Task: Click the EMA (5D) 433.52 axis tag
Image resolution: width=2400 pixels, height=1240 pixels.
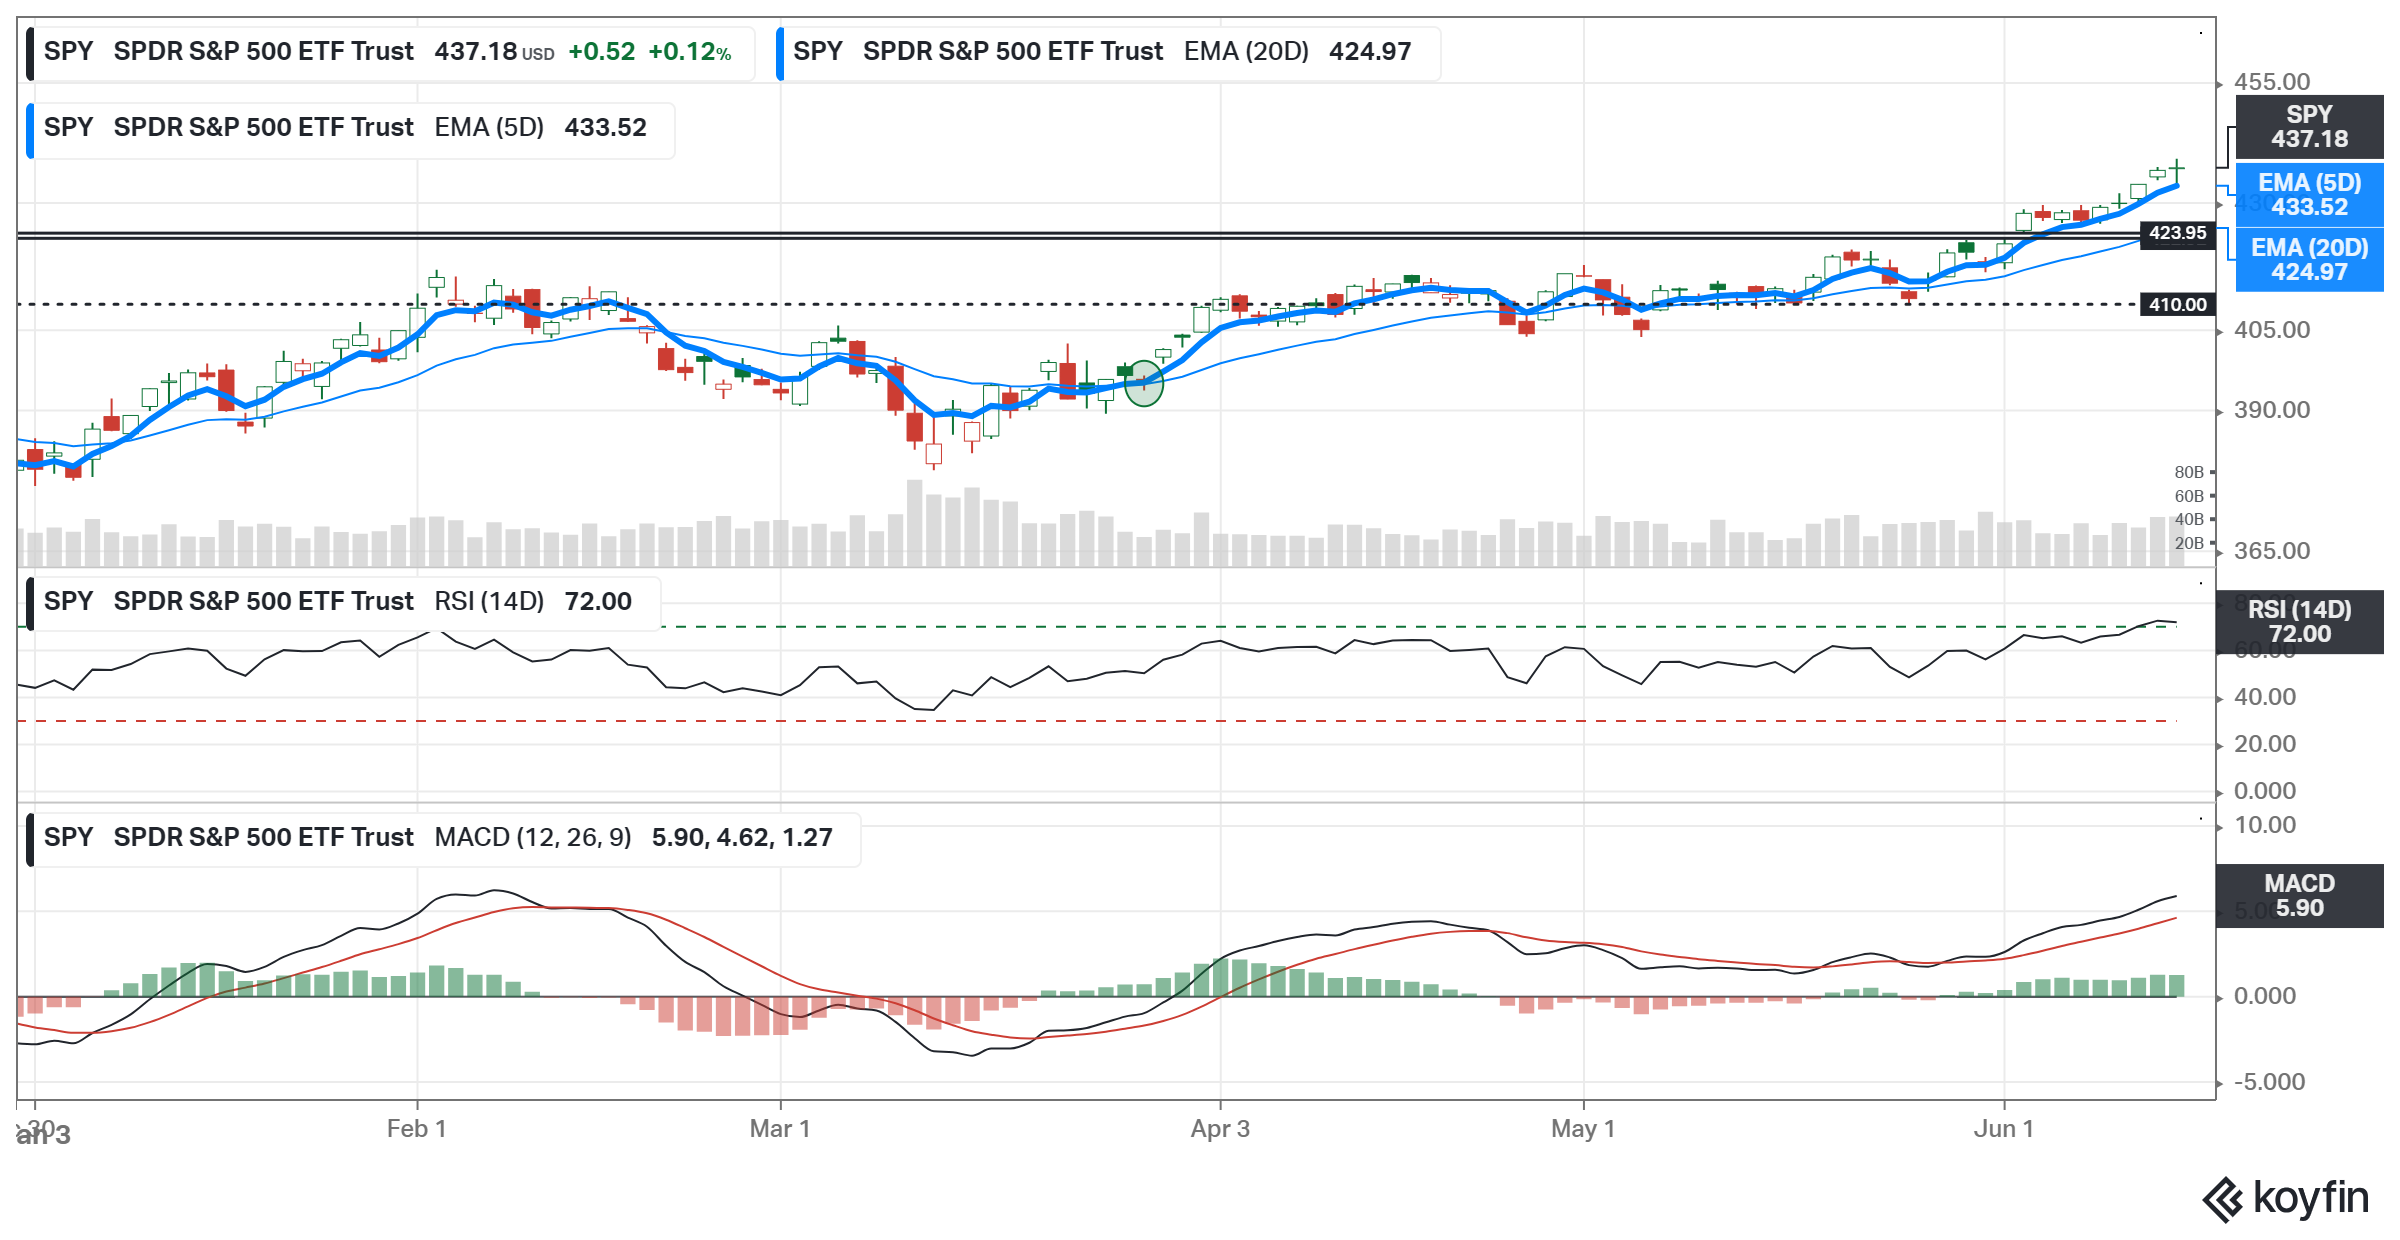Action: click(2308, 195)
